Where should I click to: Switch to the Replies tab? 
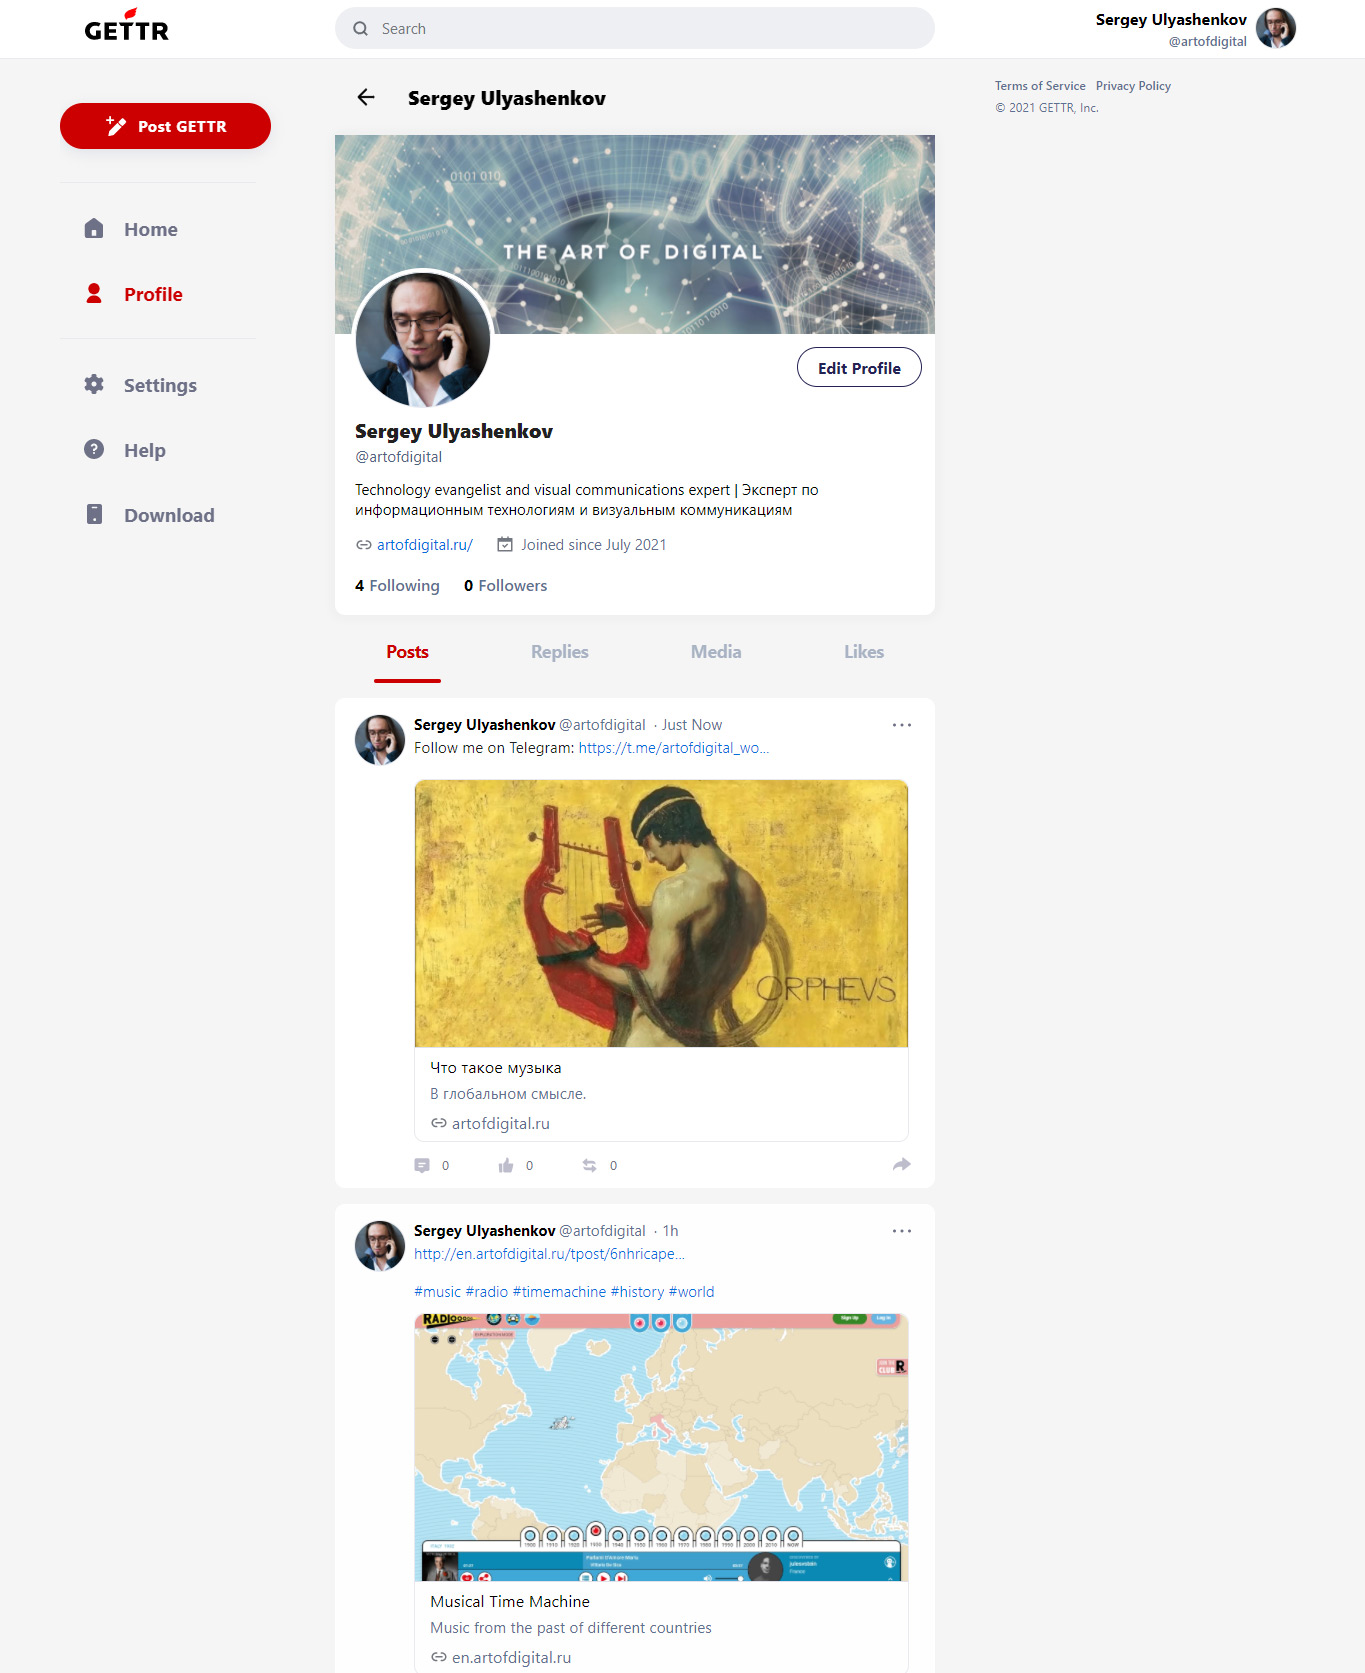point(560,652)
